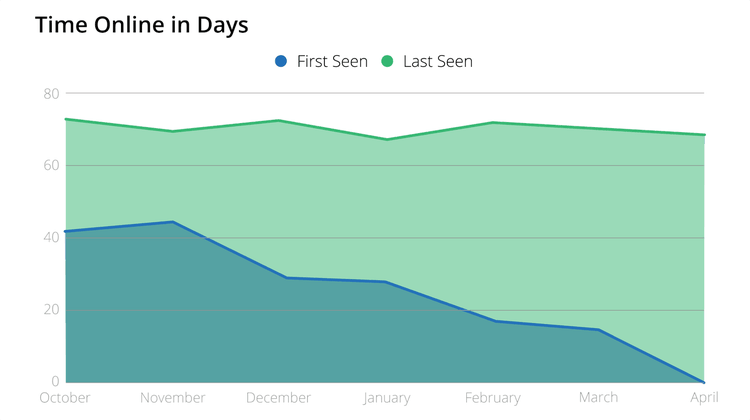Click the green Last Seen legend dot
The image size is (750, 420).
(387, 61)
